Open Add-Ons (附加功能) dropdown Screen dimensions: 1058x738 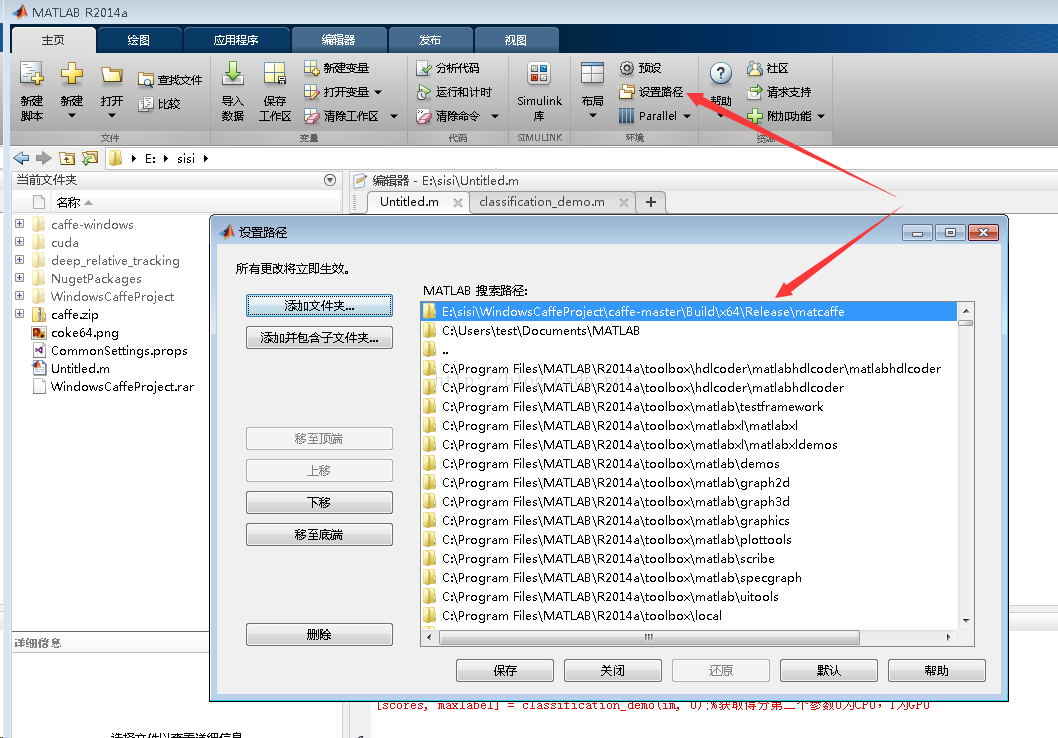(x=821, y=117)
